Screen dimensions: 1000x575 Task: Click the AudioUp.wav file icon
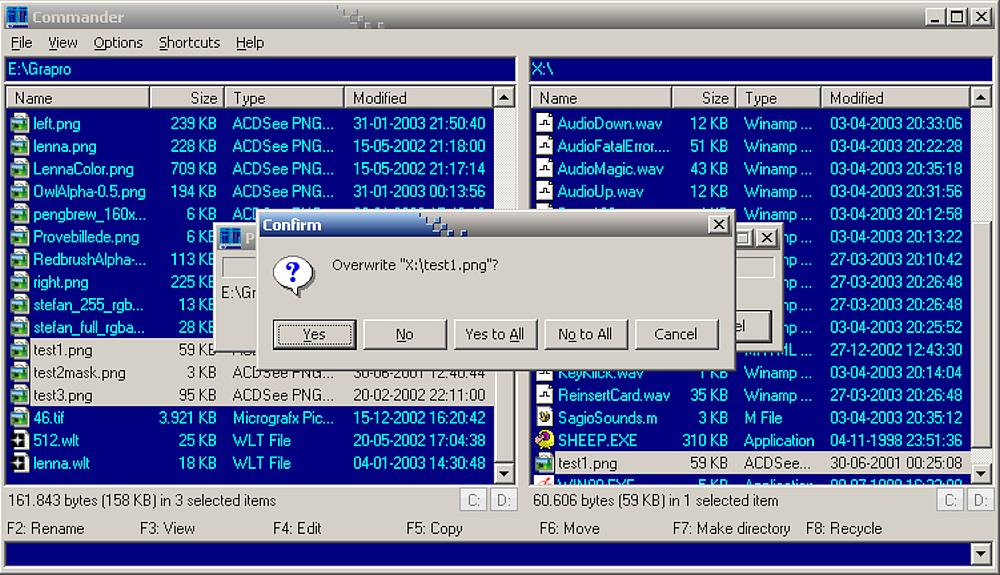click(544, 191)
